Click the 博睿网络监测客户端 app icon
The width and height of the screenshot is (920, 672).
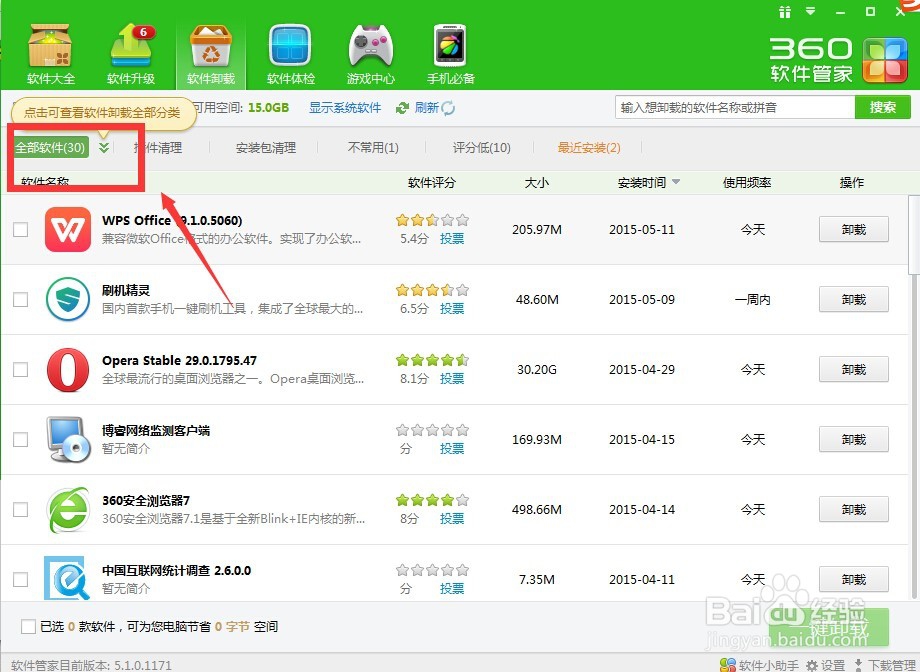[x=68, y=439]
